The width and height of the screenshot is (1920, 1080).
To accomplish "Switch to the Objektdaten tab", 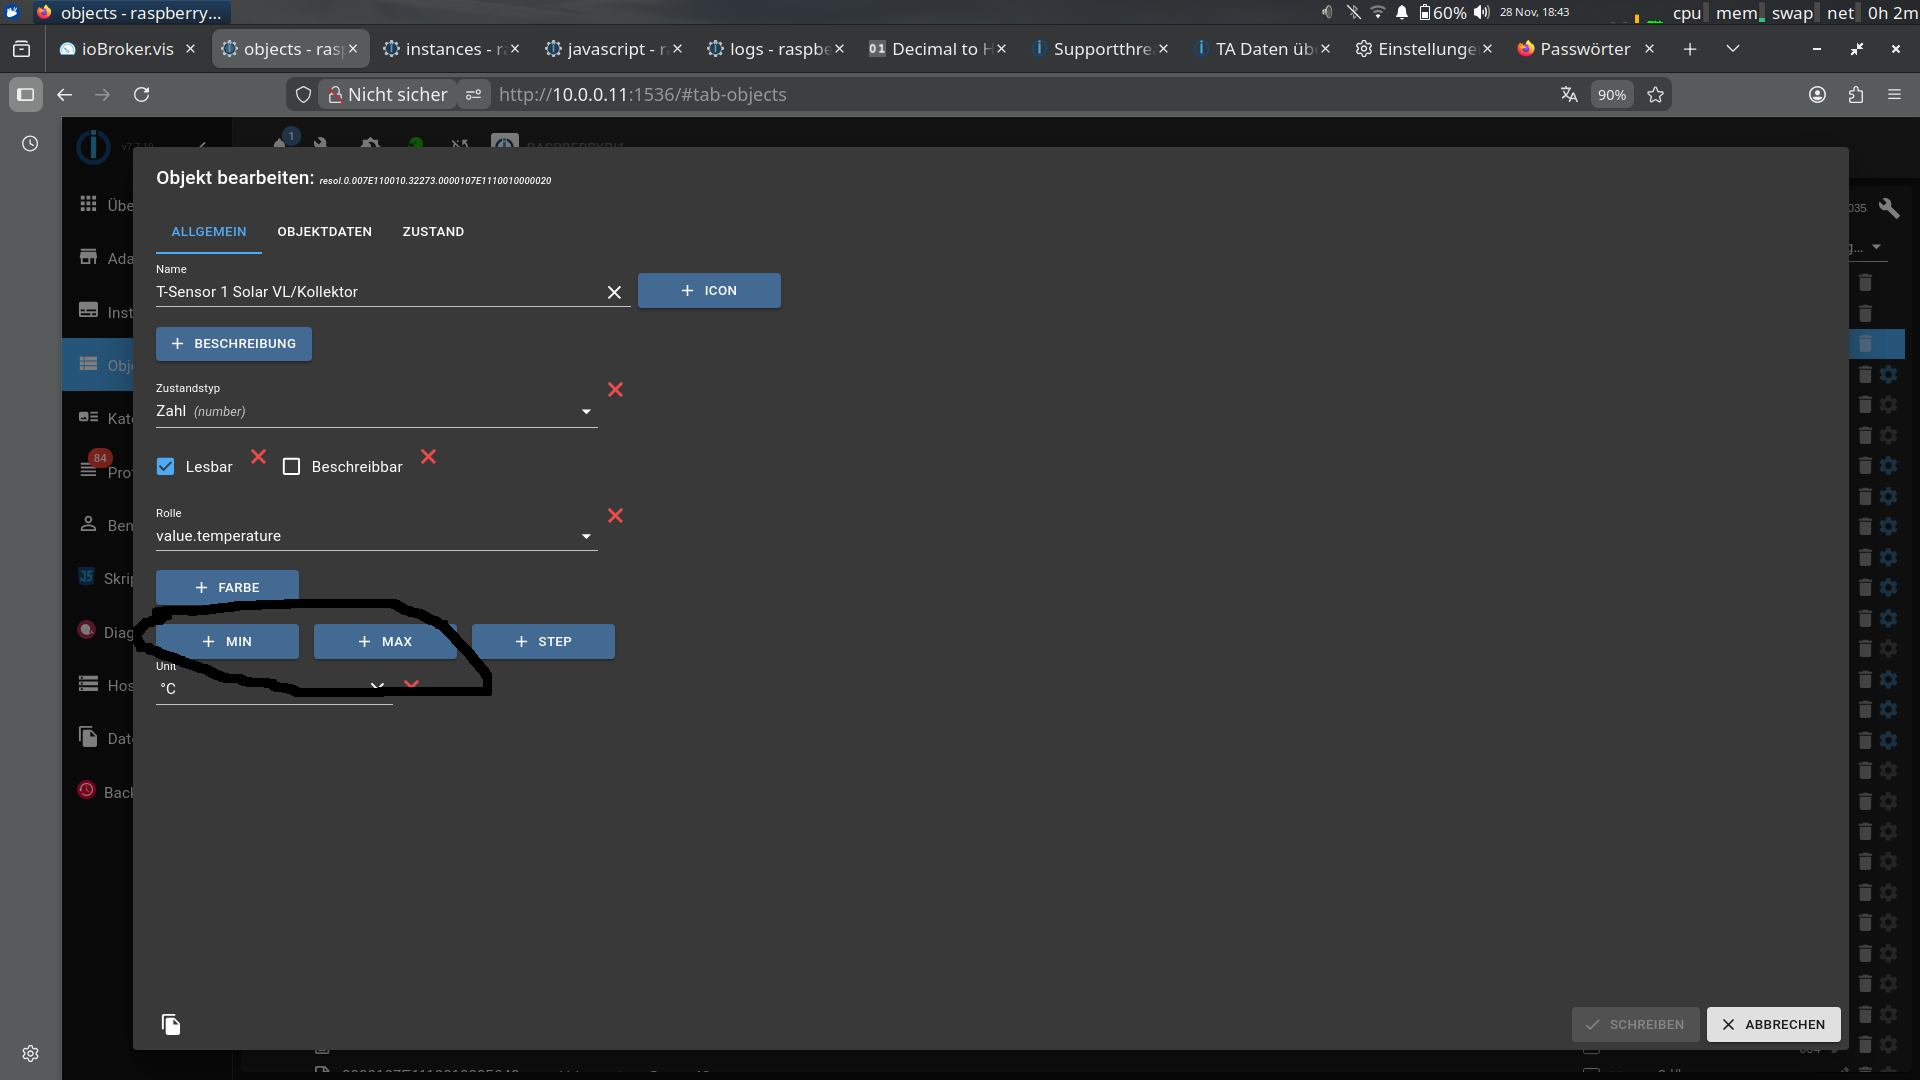I will 324,232.
